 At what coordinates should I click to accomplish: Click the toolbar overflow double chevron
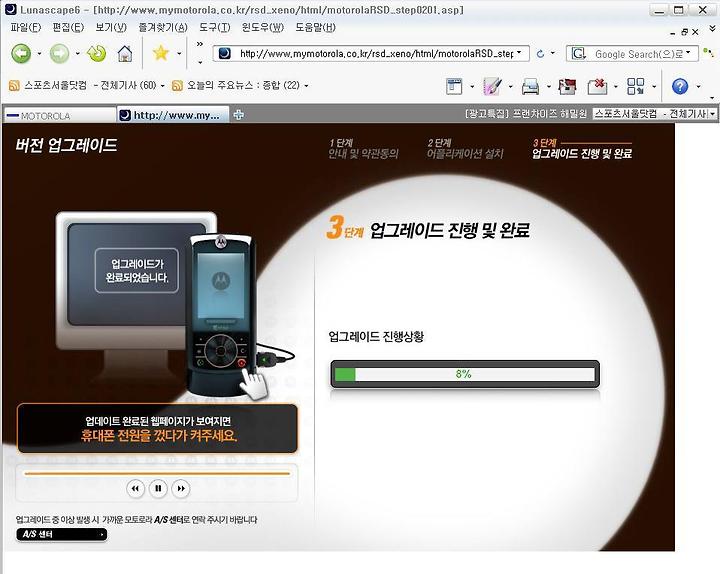(200, 44)
